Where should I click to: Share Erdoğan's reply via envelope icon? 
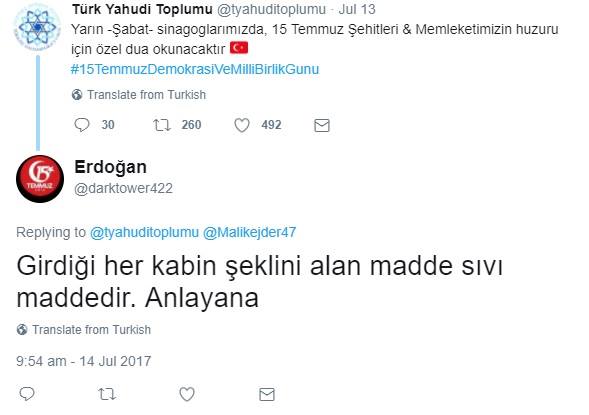click(267, 394)
